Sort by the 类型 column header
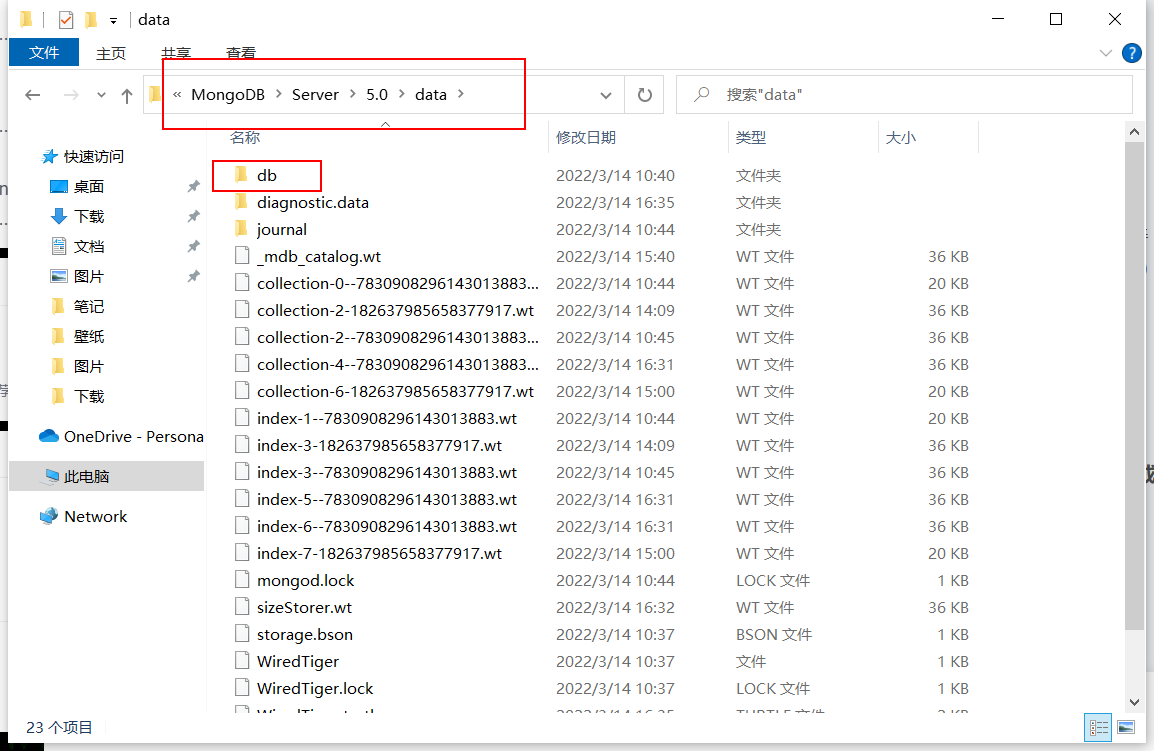 click(x=751, y=138)
